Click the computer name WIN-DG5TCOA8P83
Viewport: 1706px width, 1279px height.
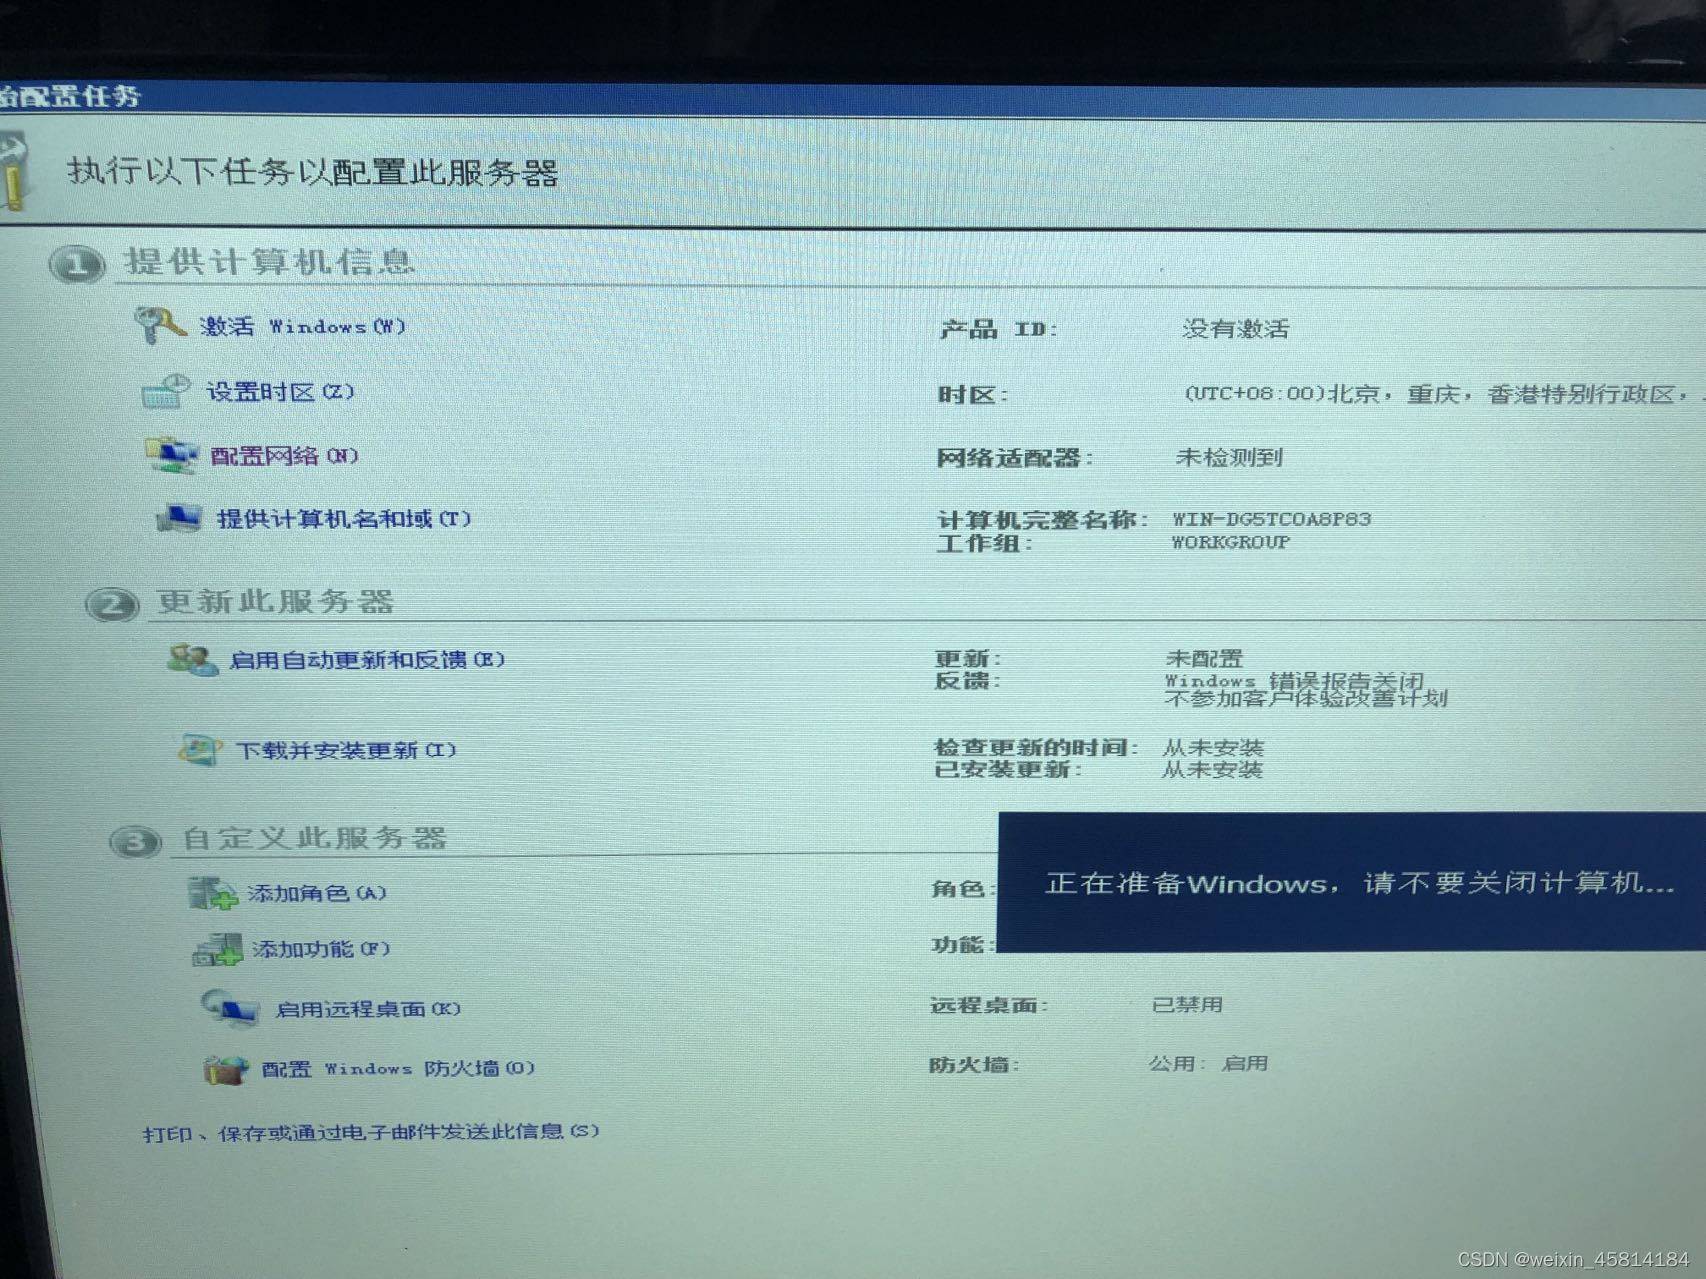click(x=1271, y=519)
